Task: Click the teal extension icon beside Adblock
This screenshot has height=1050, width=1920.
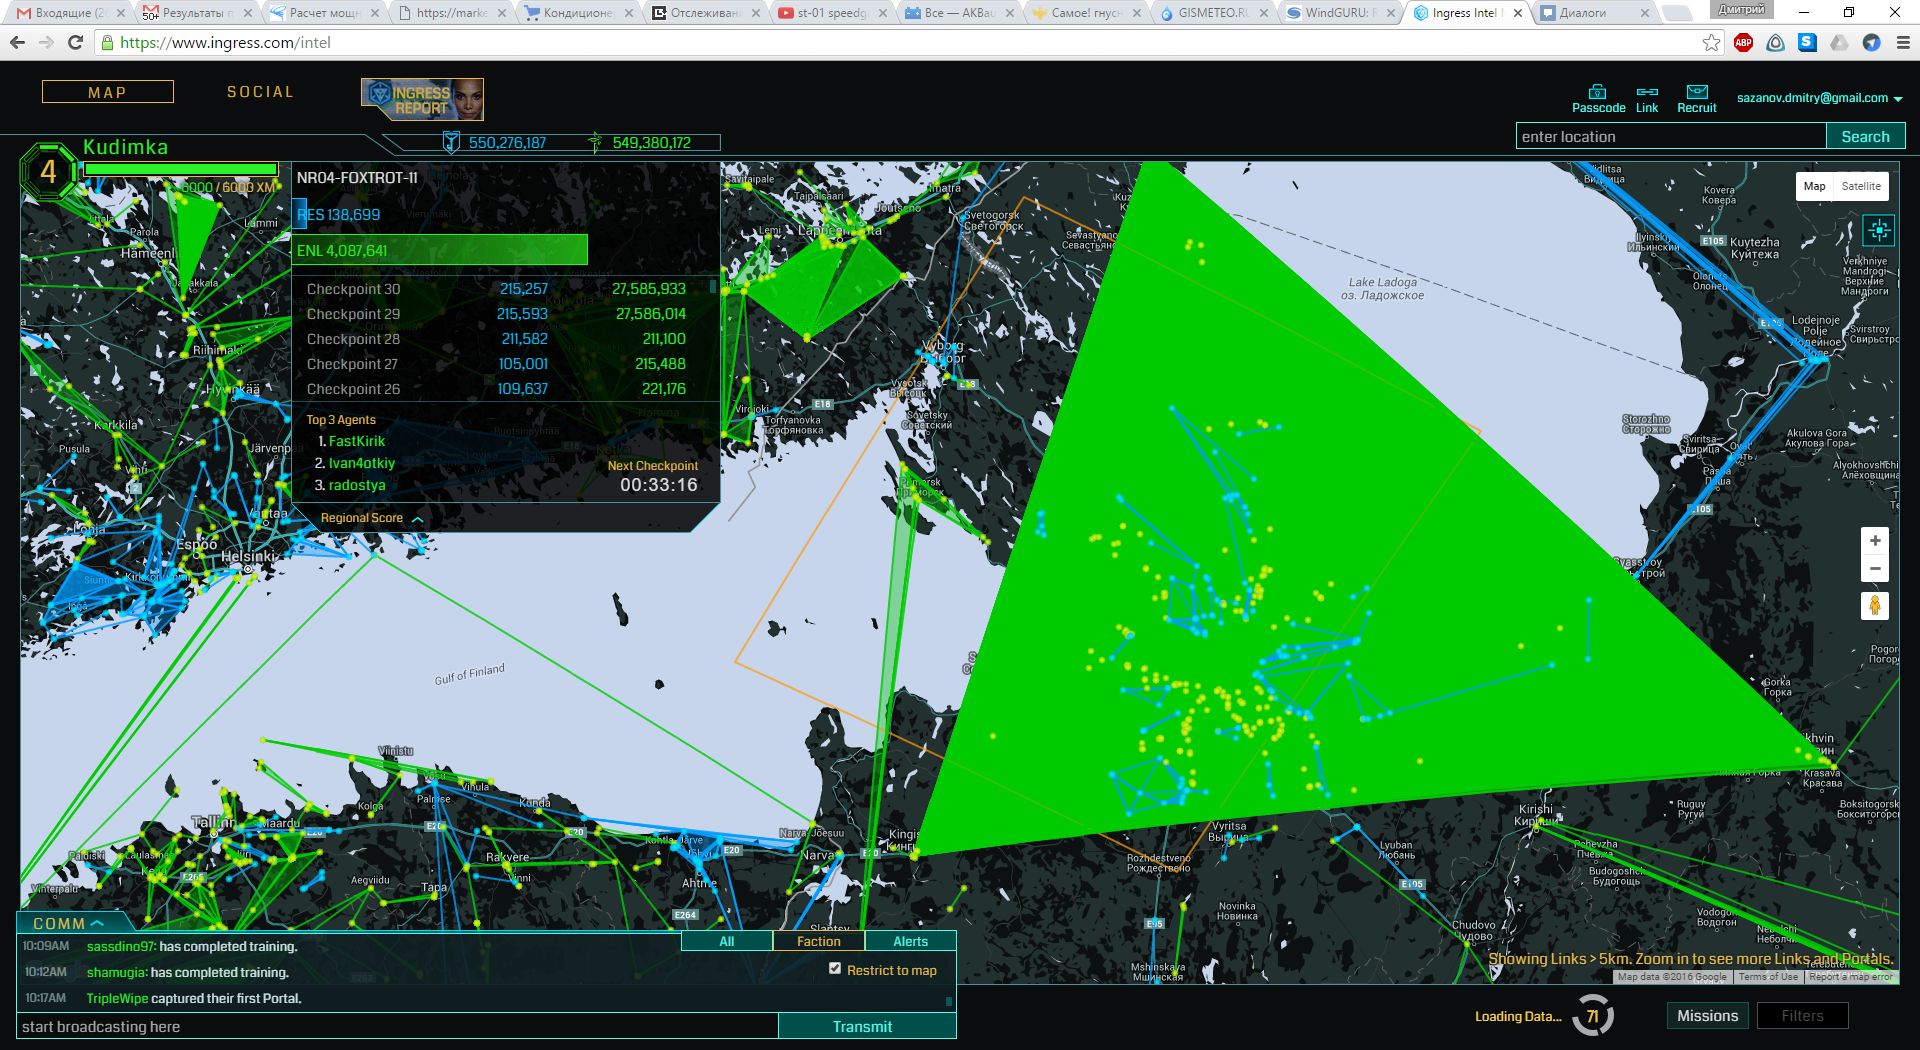Action: [x=1775, y=42]
